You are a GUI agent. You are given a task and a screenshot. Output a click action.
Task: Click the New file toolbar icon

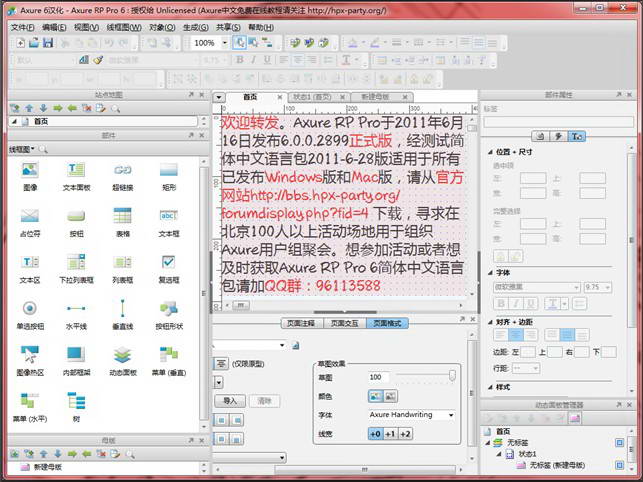pos(20,43)
